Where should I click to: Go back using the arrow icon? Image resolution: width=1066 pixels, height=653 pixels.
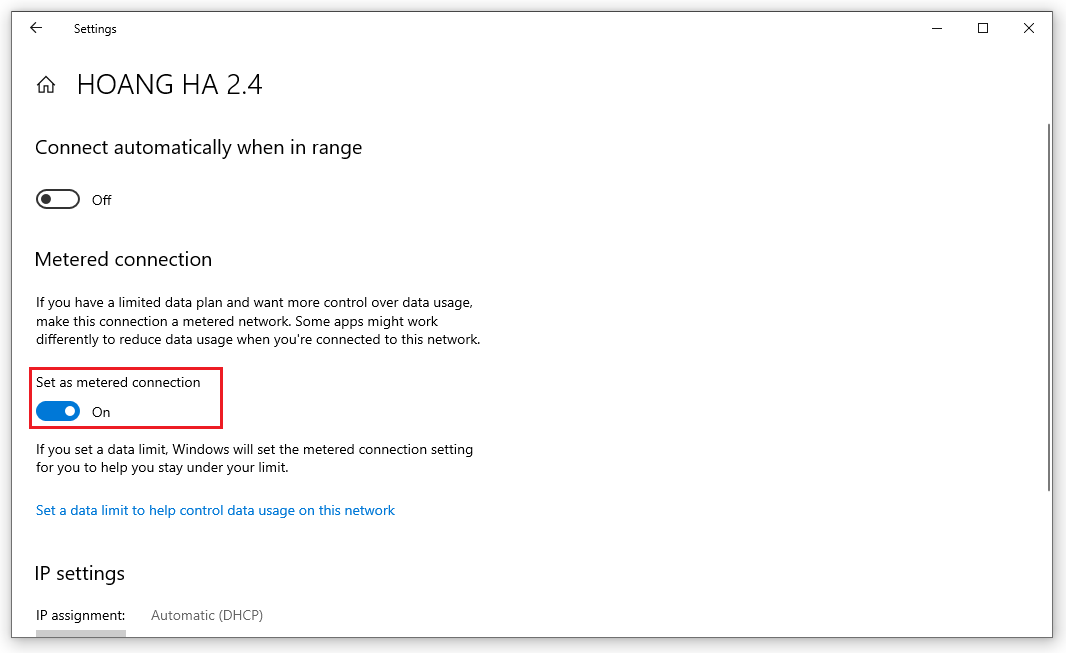point(36,28)
